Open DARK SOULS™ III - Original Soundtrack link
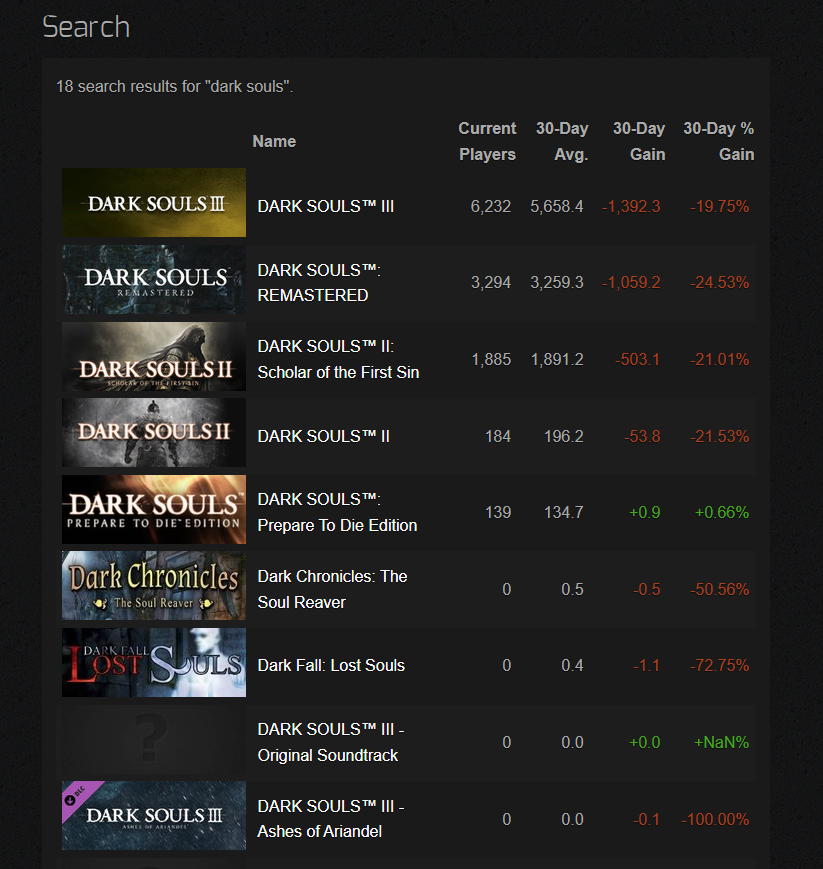This screenshot has width=823, height=869. (330, 742)
